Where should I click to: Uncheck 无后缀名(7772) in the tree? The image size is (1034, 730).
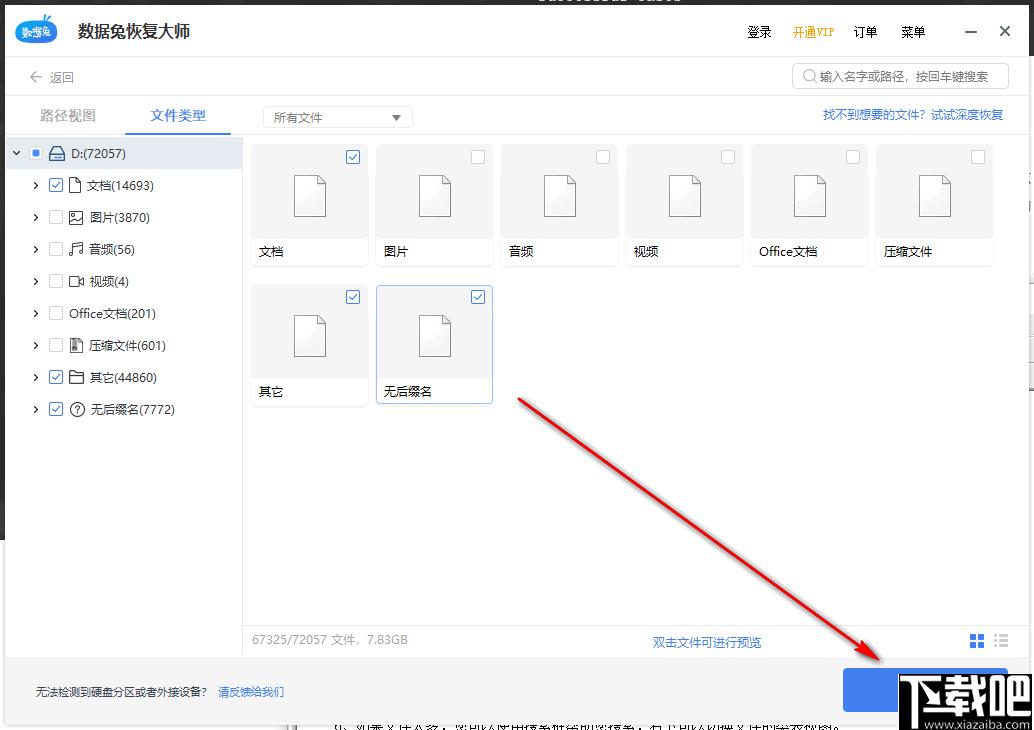pyautogui.click(x=56, y=410)
